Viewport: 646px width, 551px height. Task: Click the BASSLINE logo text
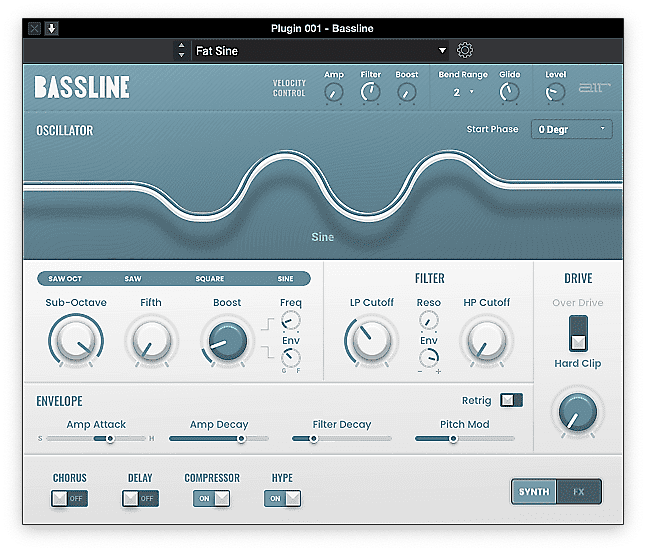coord(82,87)
